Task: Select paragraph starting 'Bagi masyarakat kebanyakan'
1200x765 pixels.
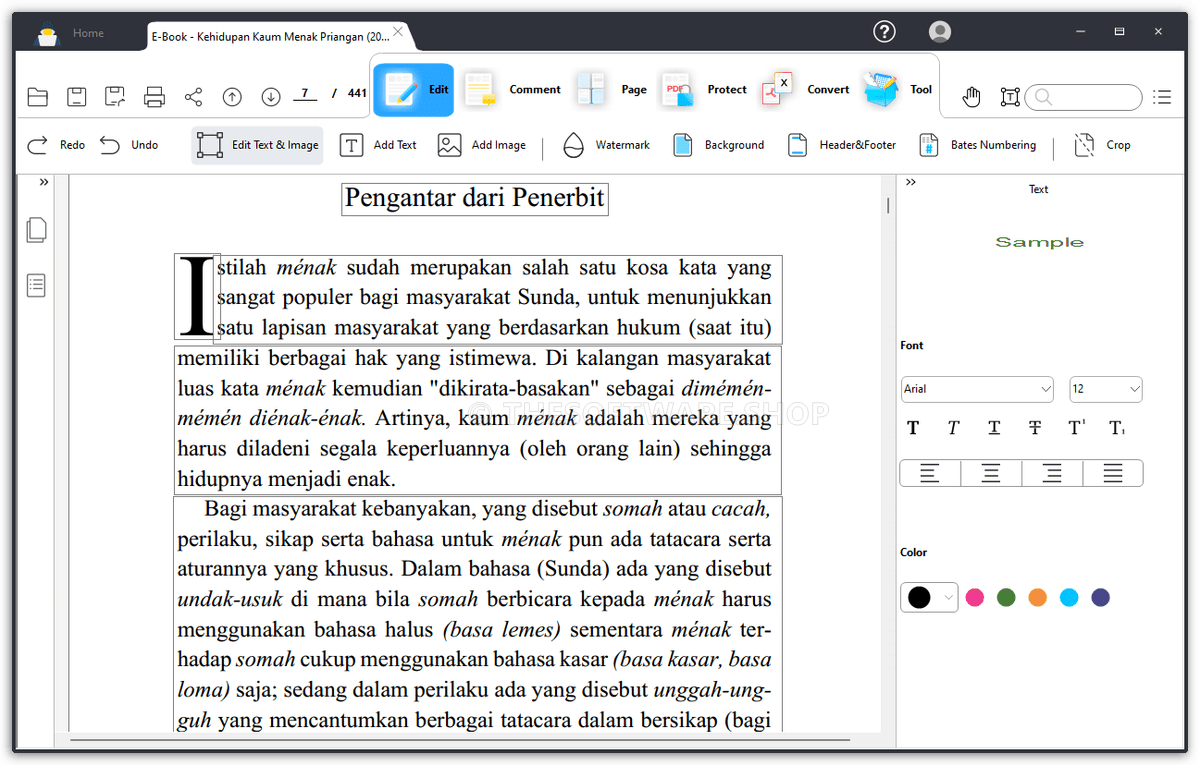Action: (477, 615)
